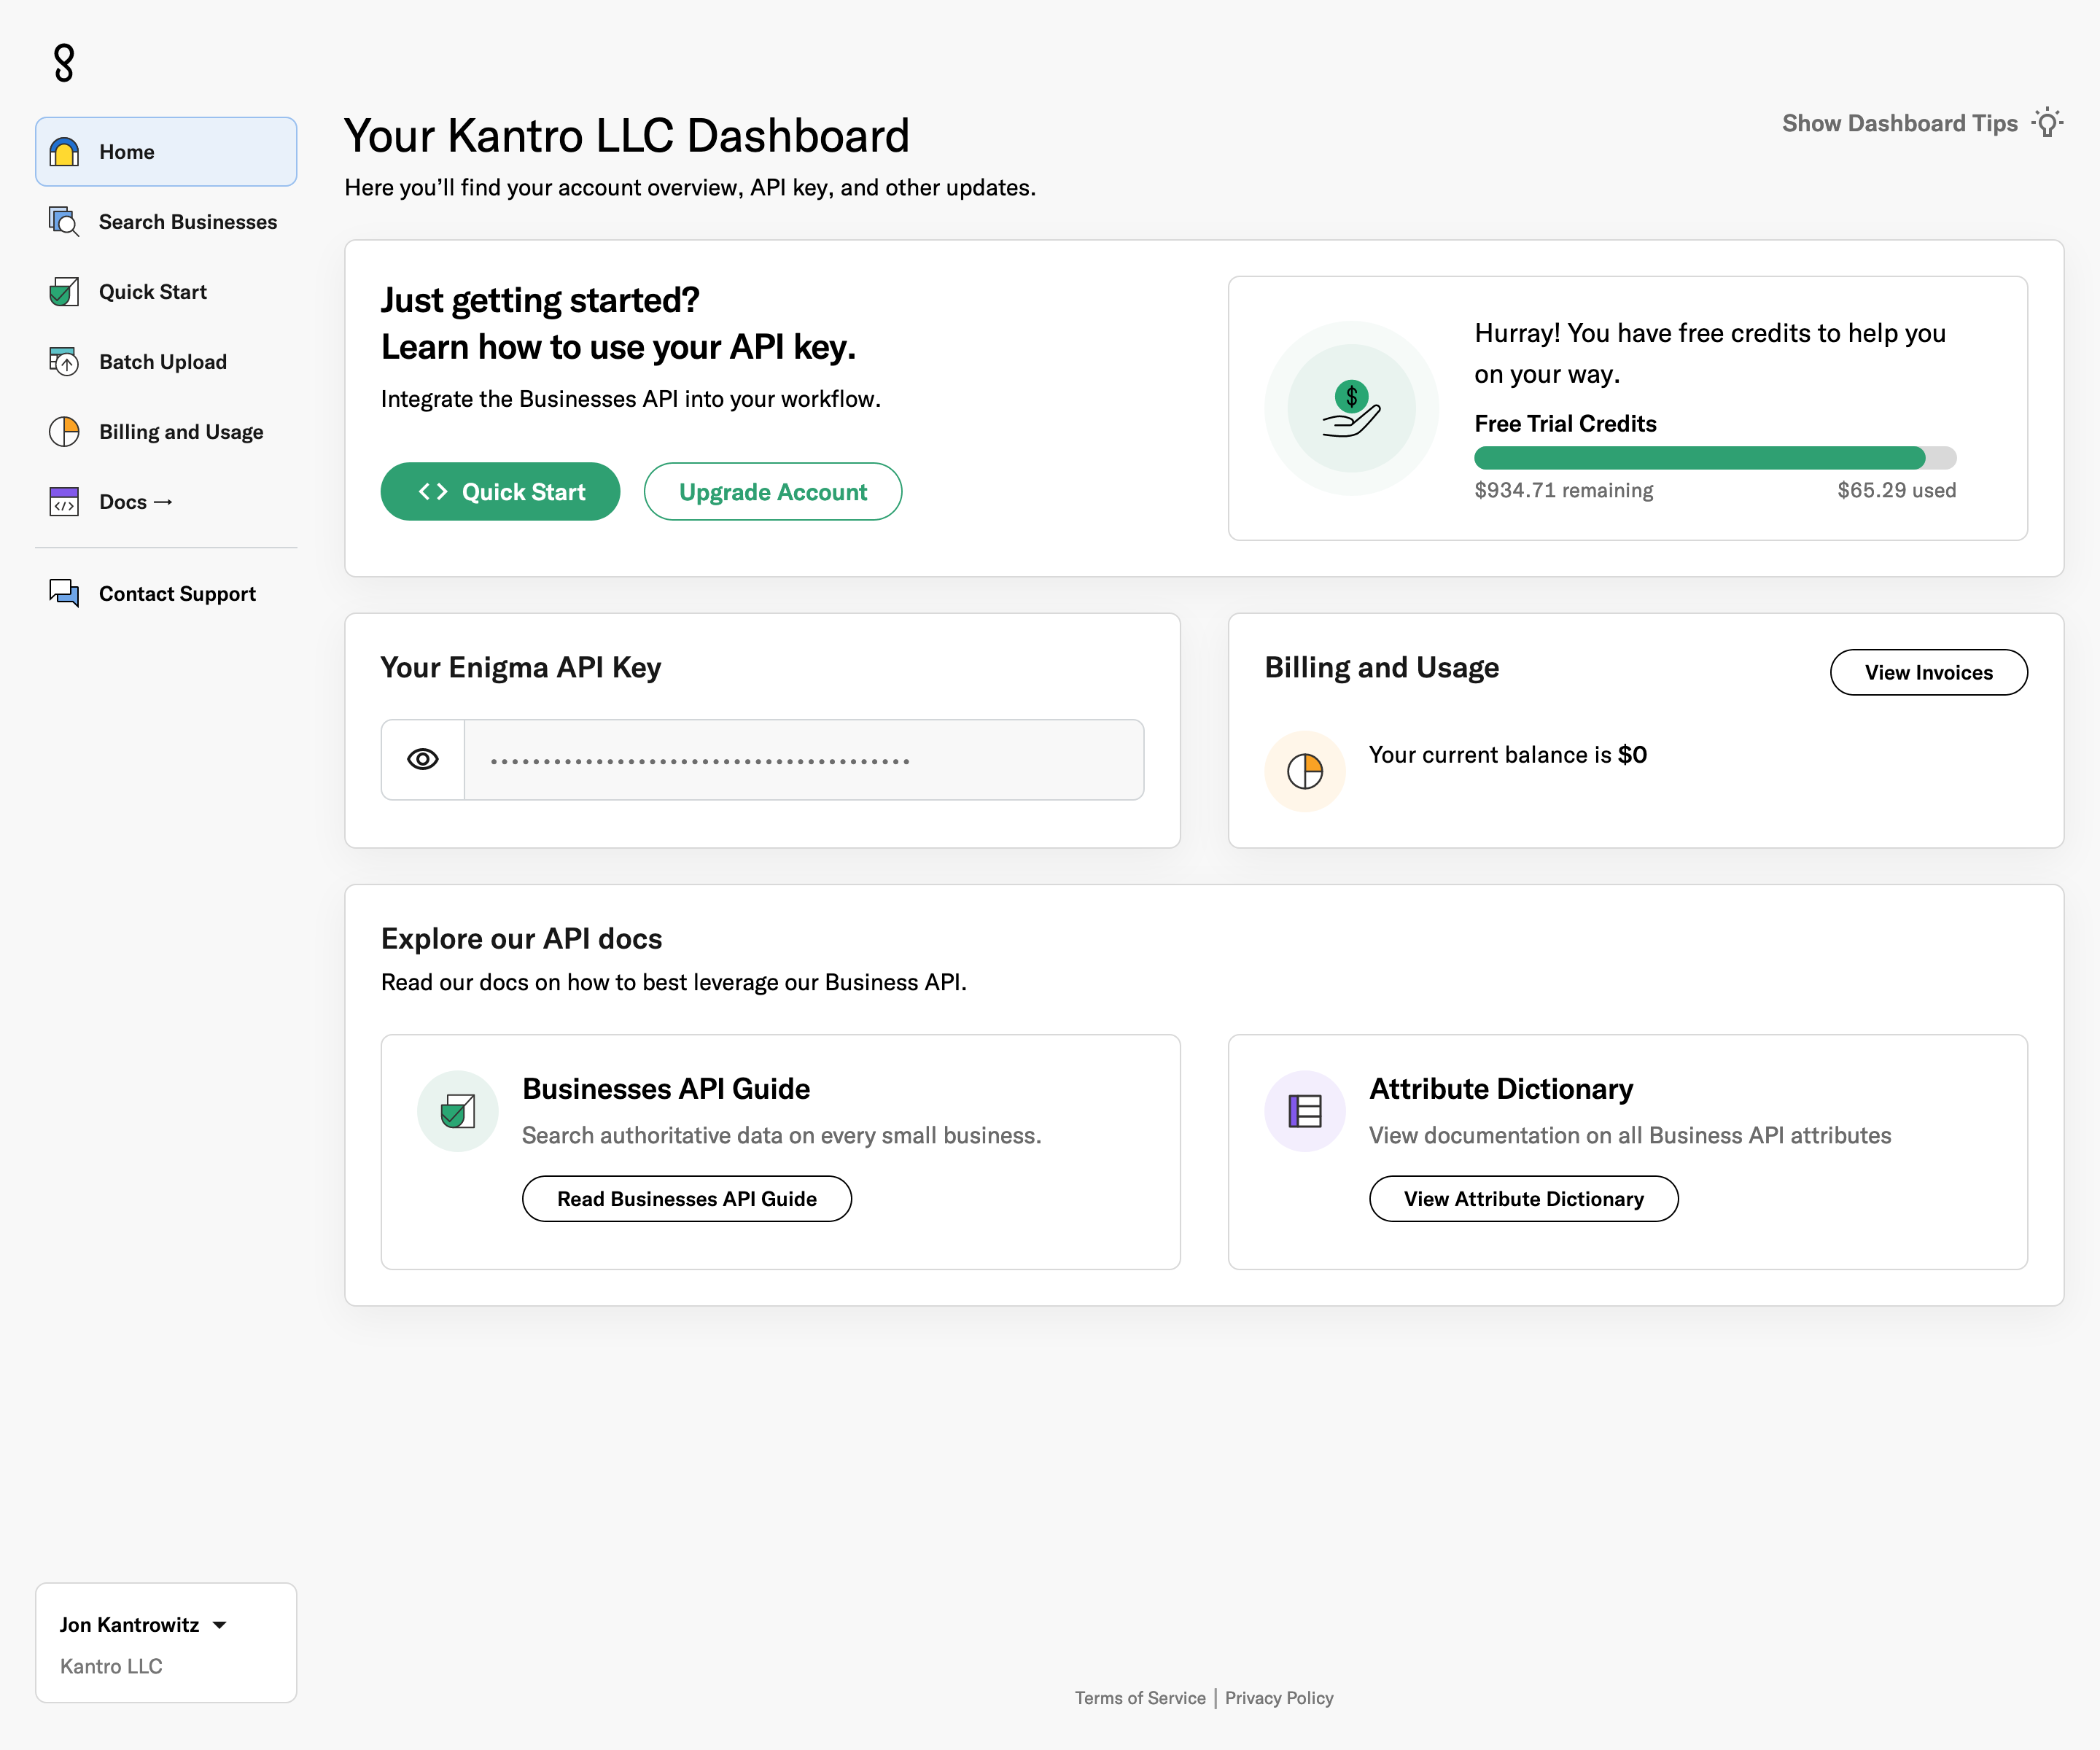Open Quick Start from the sidebar
2100x1750 pixels.
[x=166, y=292]
